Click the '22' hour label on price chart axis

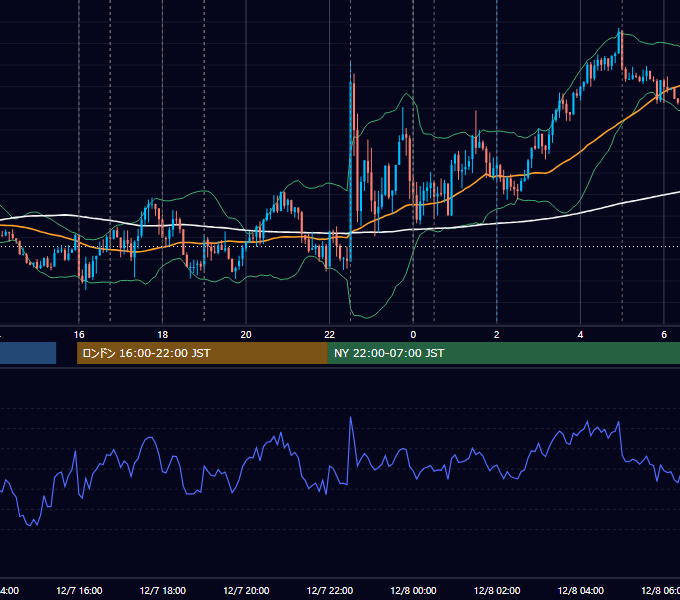330,335
